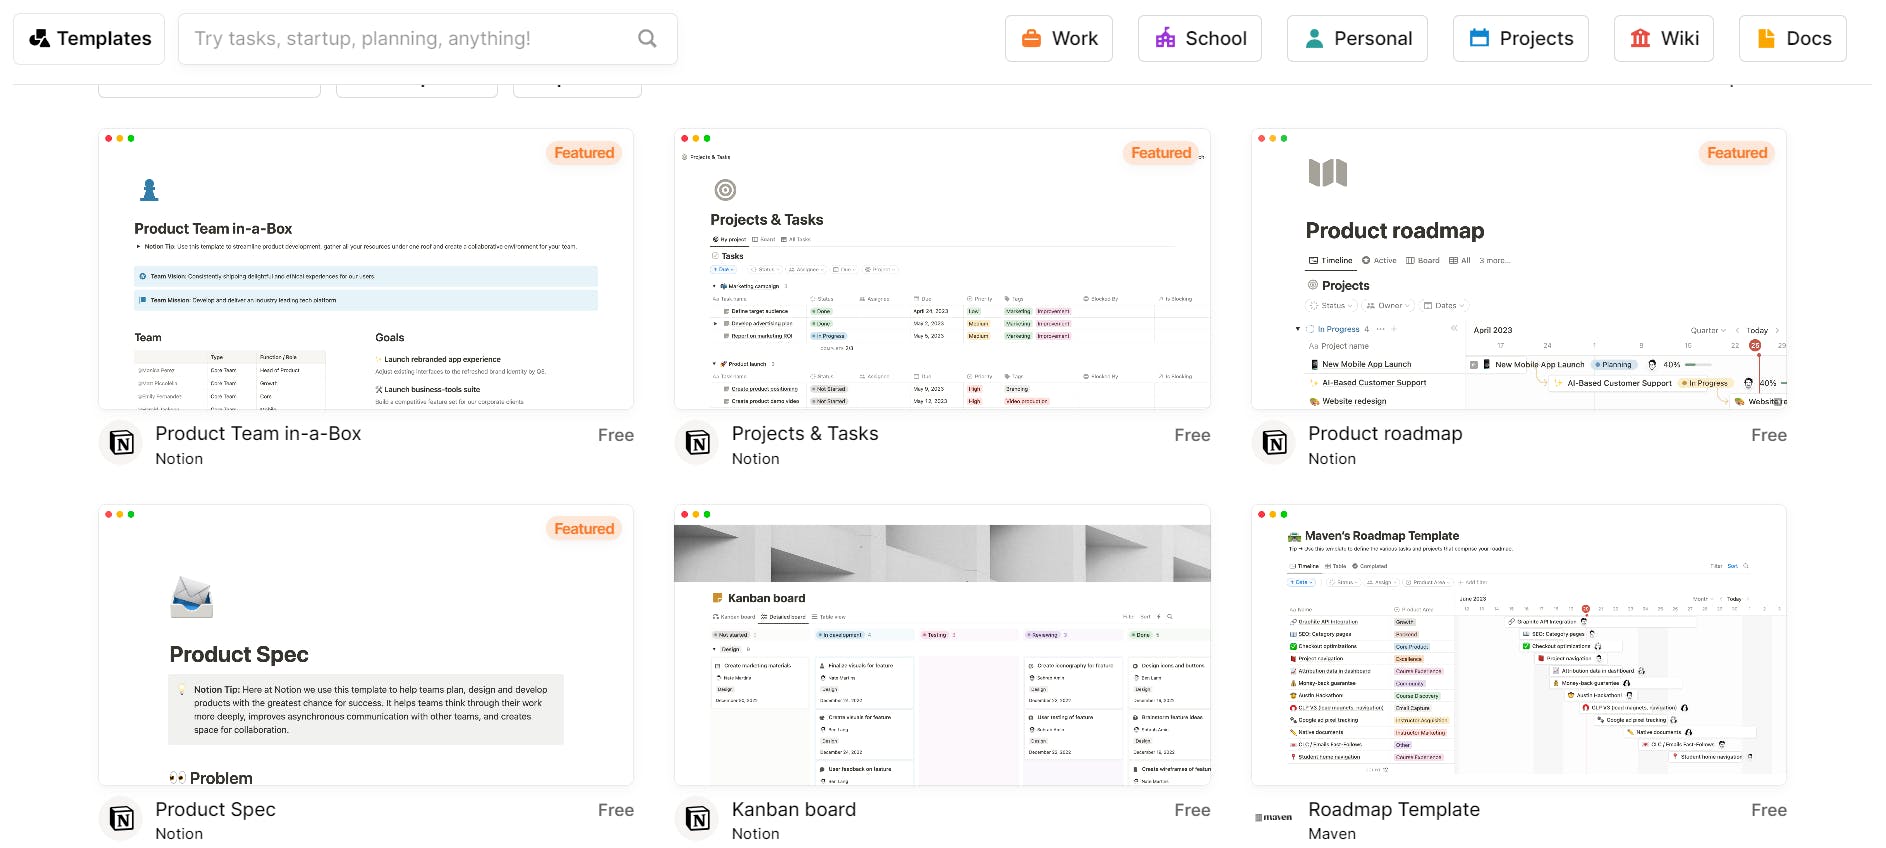
Task: Click Notion creator under Product Team in-a-Box
Action: (179, 459)
